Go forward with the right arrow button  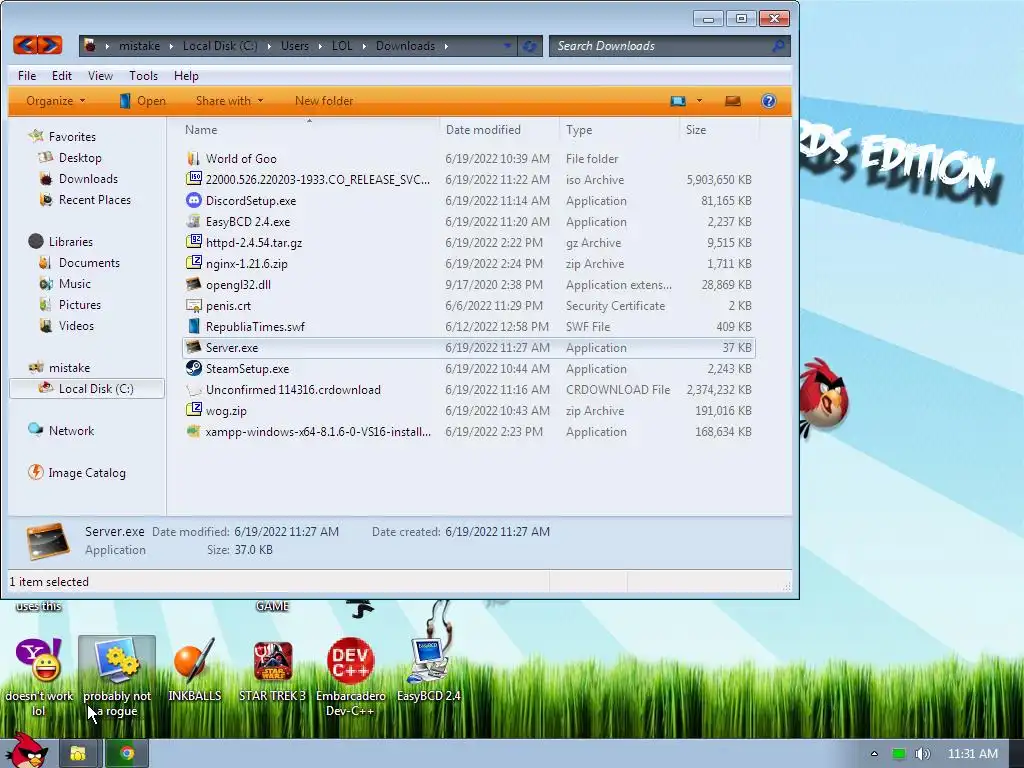click(x=50, y=45)
